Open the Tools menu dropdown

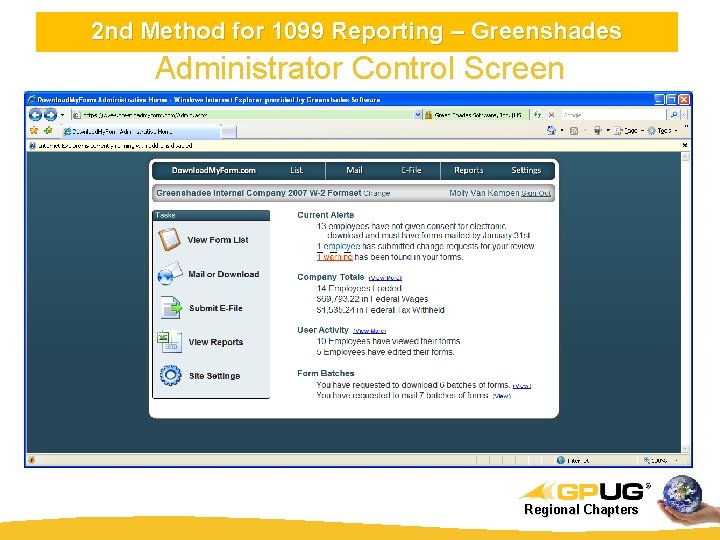[x=662, y=131]
